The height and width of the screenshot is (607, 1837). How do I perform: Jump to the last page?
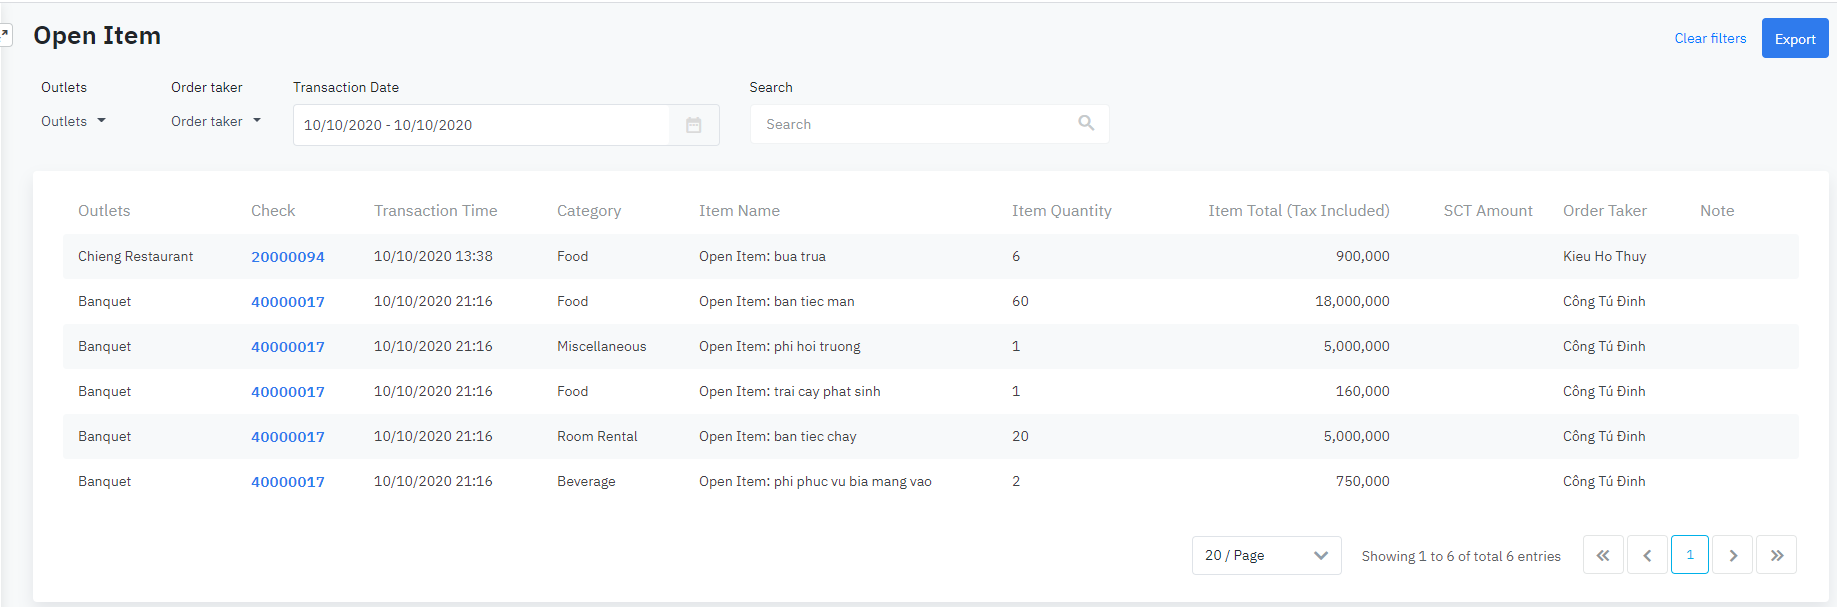click(1777, 555)
